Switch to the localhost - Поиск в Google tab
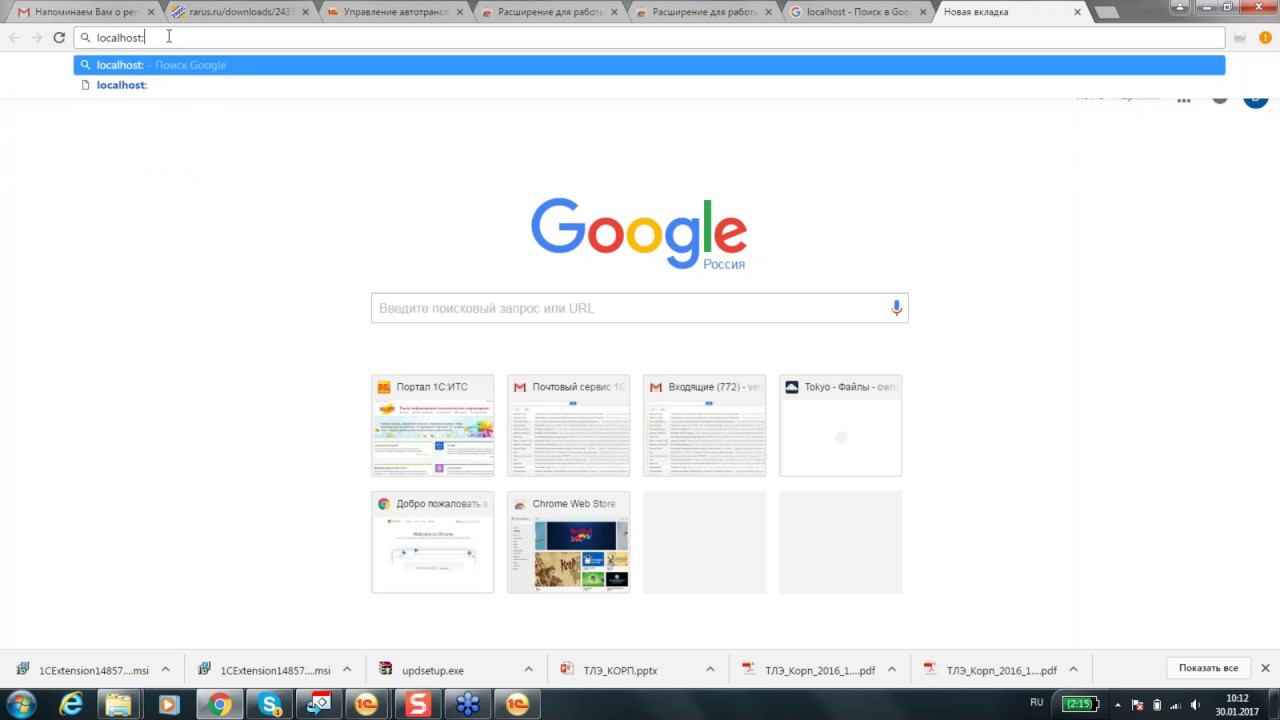The image size is (1280, 720). pos(856,12)
